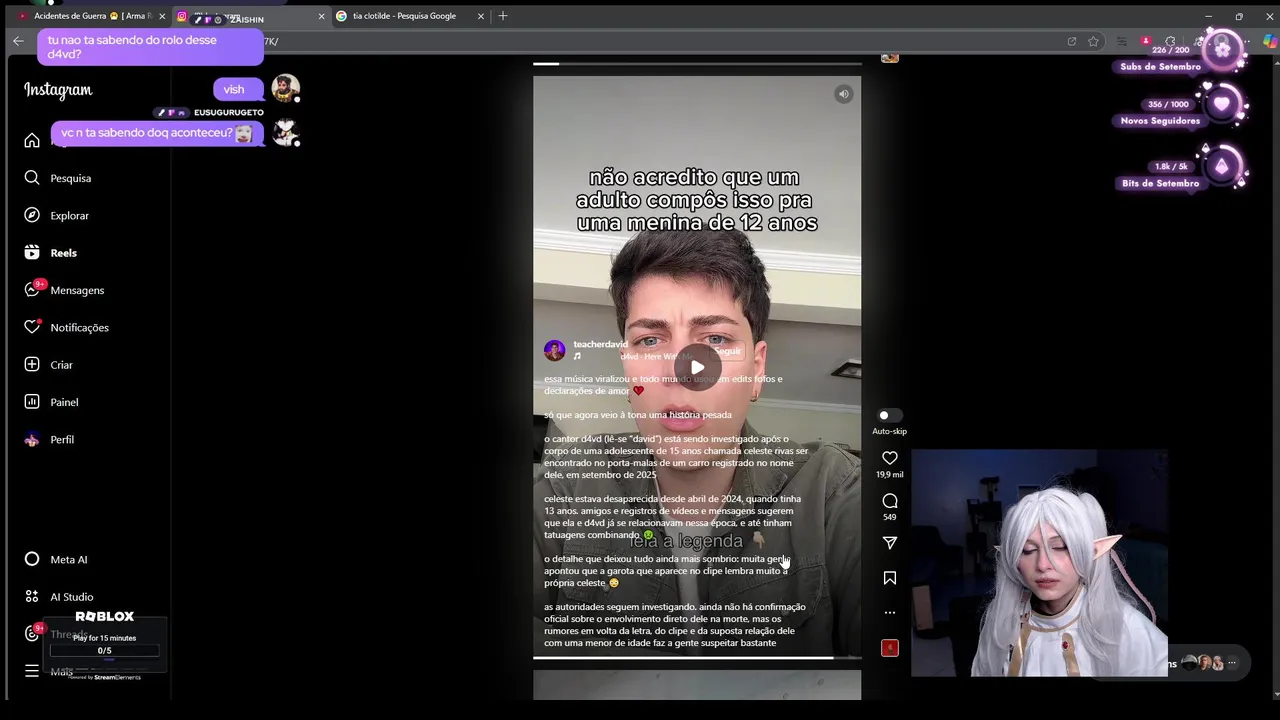Click the Explorar compass icon
Image resolution: width=1280 pixels, height=720 pixels.
point(32,215)
